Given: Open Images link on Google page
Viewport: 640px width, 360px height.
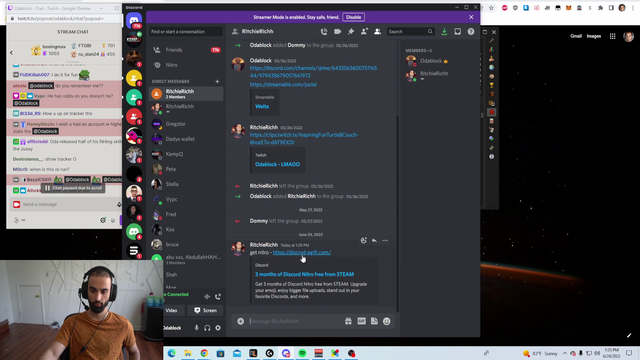Looking at the screenshot, I should pyautogui.click(x=593, y=36).
